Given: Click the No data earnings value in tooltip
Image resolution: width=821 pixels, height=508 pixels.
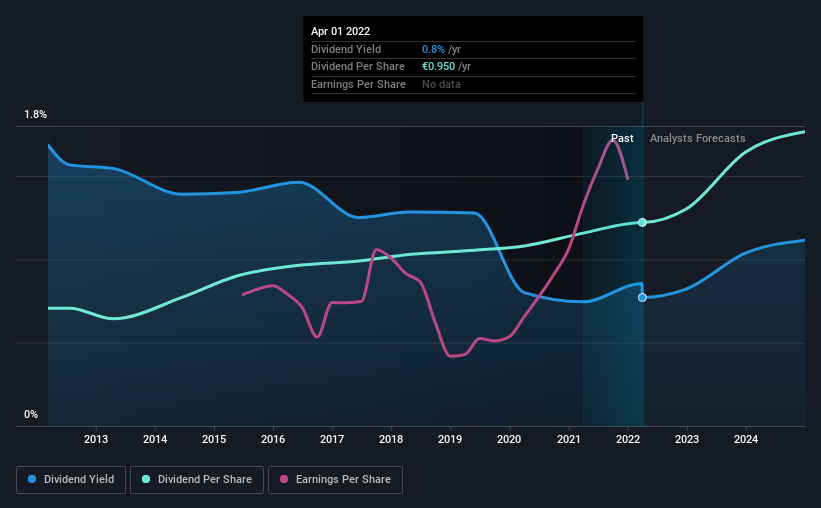Looking at the screenshot, I should pyautogui.click(x=441, y=84).
